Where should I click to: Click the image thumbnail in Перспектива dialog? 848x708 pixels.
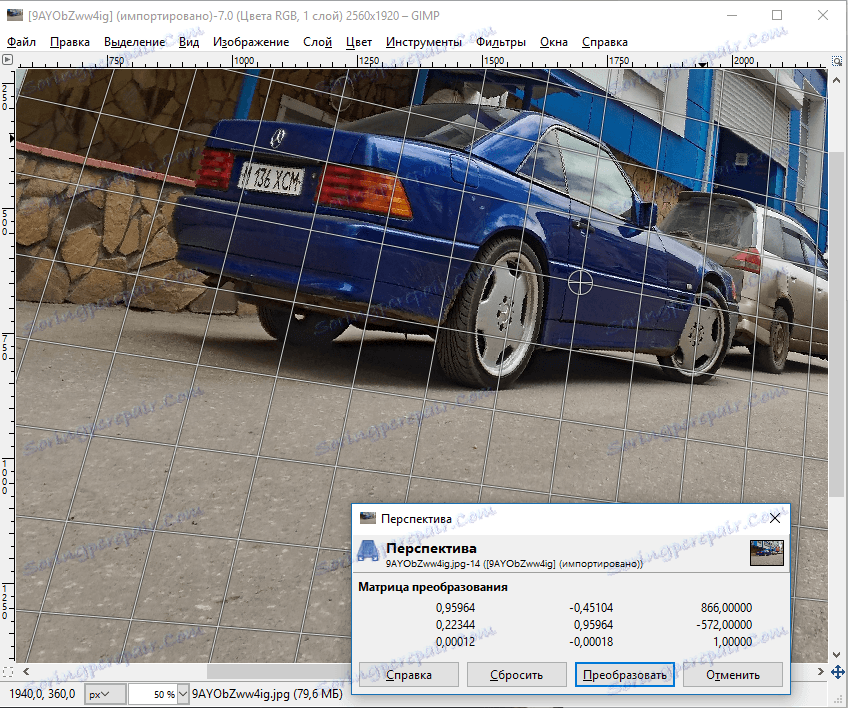(x=766, y=552)
